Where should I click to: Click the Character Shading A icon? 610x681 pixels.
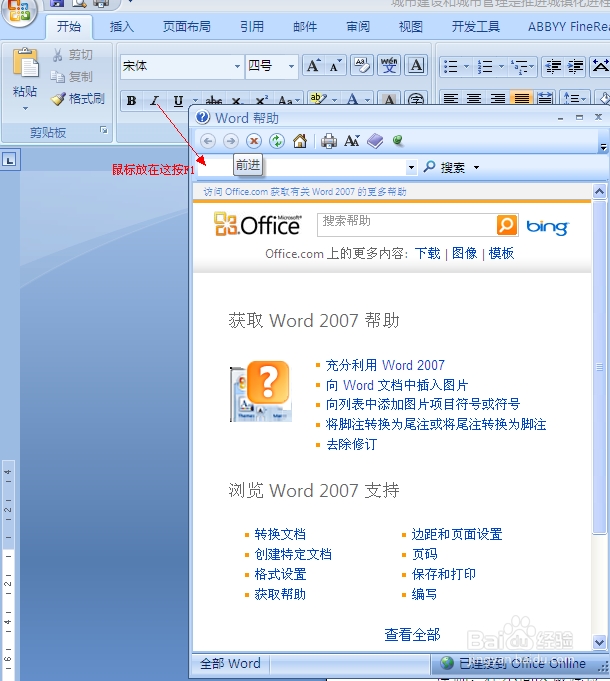[389, 99]
